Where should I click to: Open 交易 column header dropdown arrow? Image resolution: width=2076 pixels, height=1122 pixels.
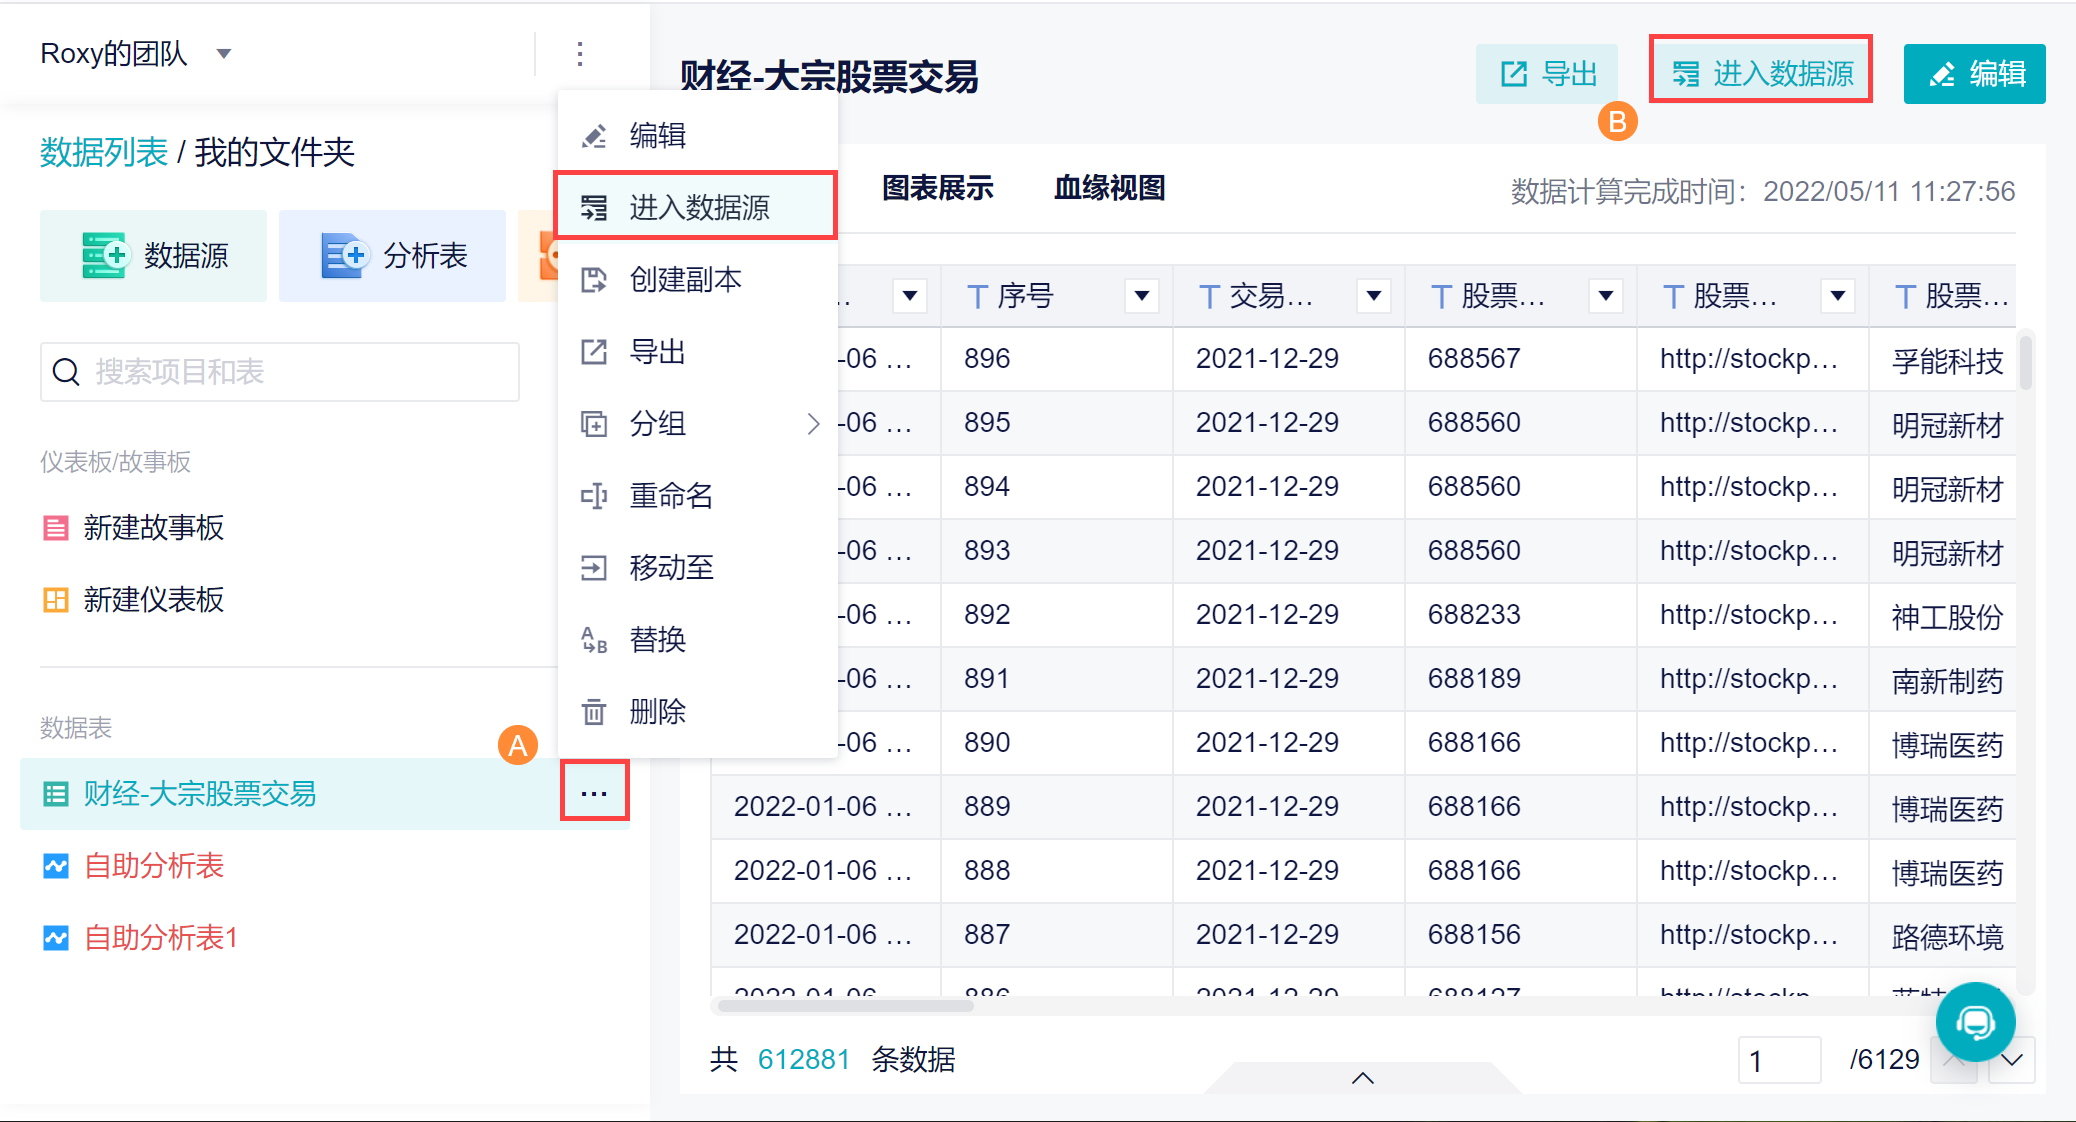(x=1373, y=296)
